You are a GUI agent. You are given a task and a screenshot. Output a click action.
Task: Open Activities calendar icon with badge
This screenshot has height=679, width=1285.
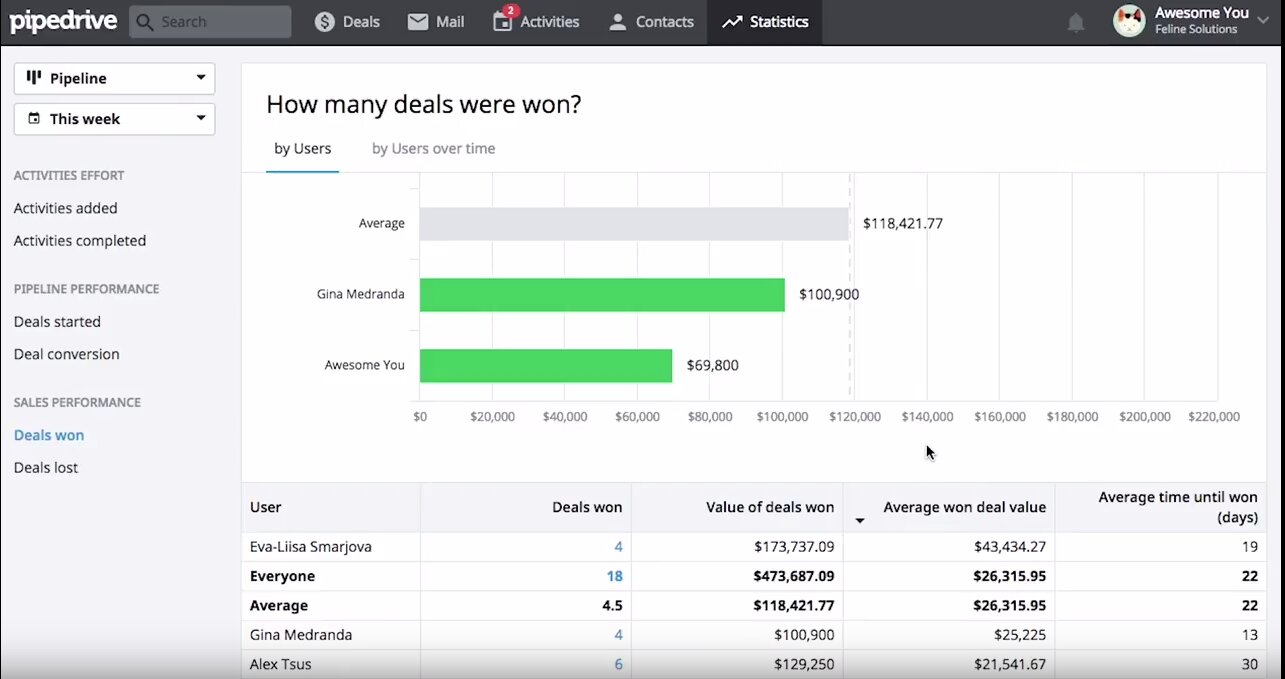502,22
